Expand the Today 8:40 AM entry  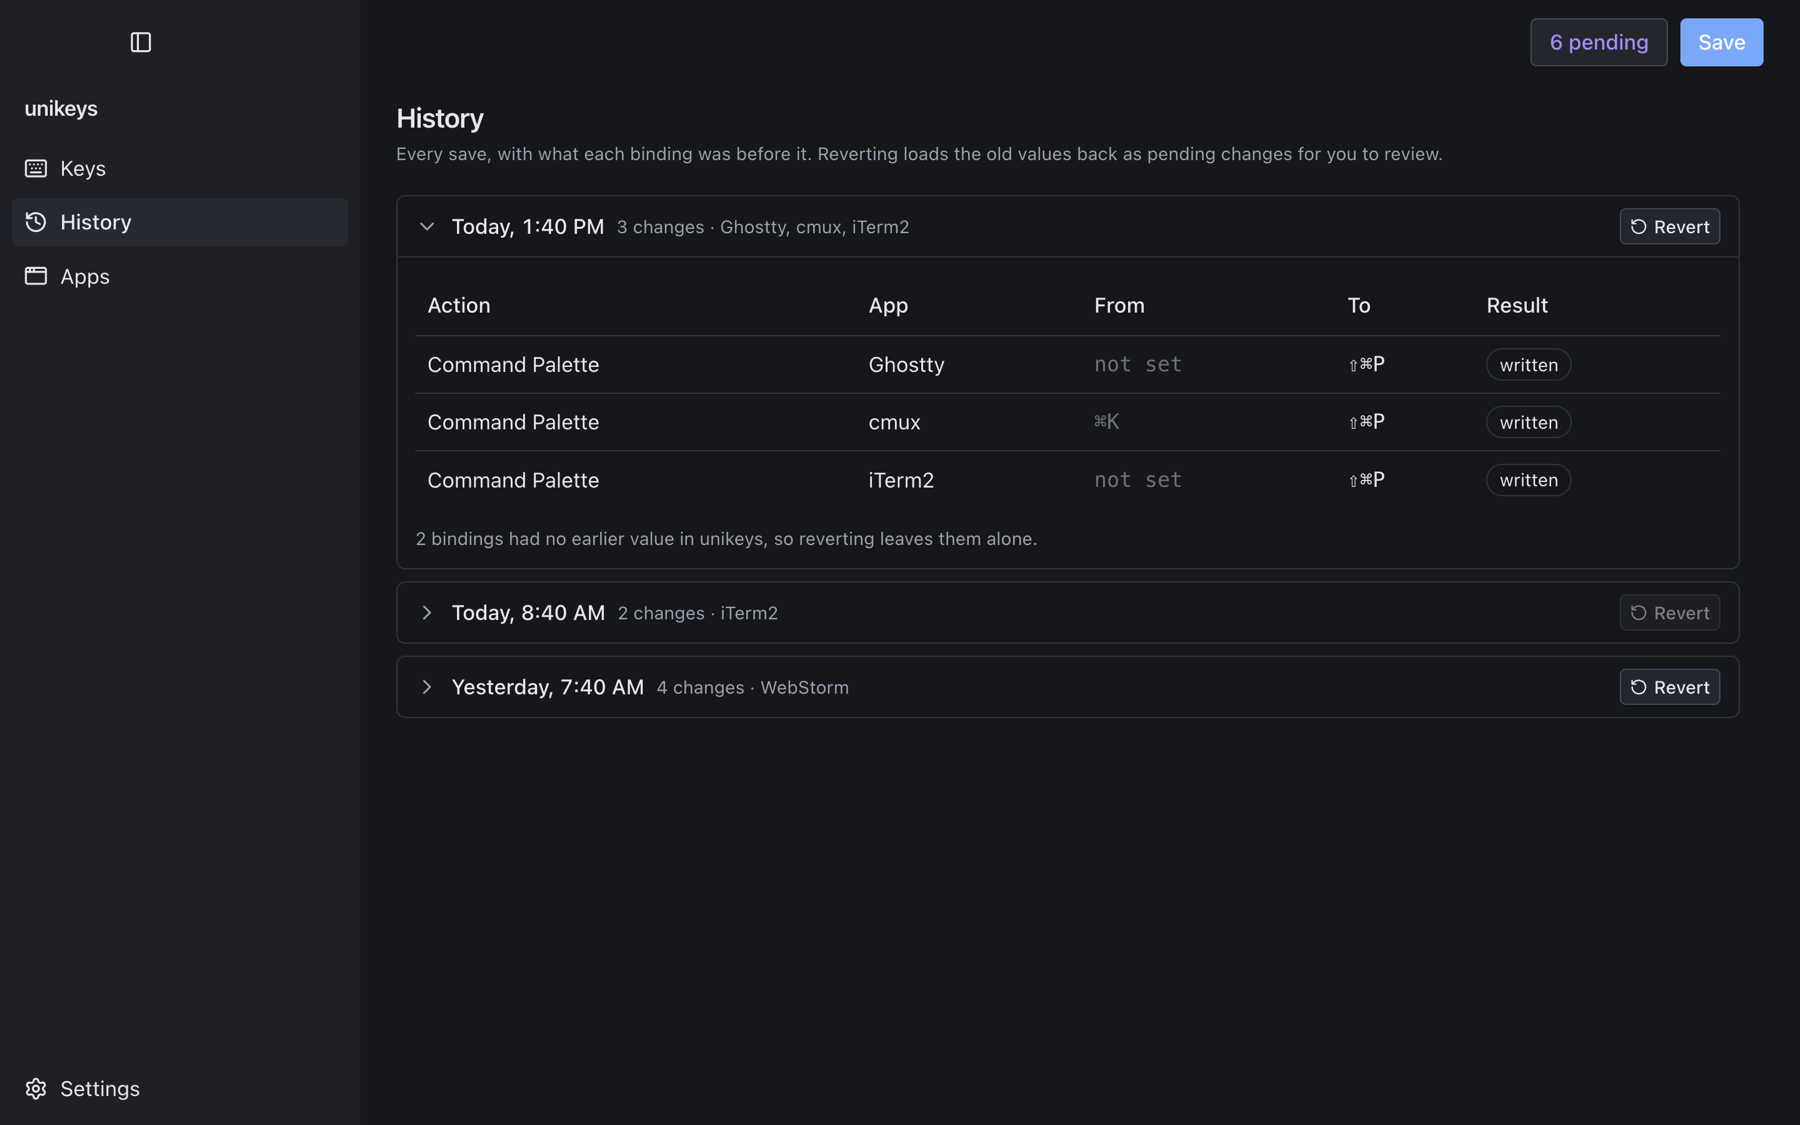(x=427, y=613)
